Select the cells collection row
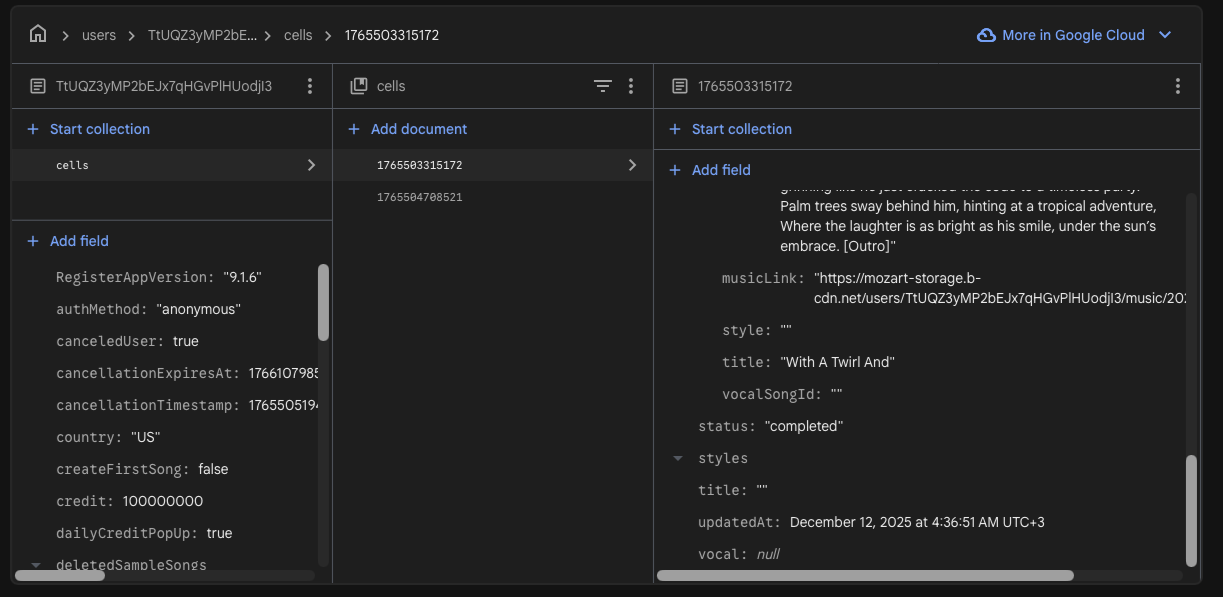The height and width of the screenshot is (597, 1223). point(171,165)
